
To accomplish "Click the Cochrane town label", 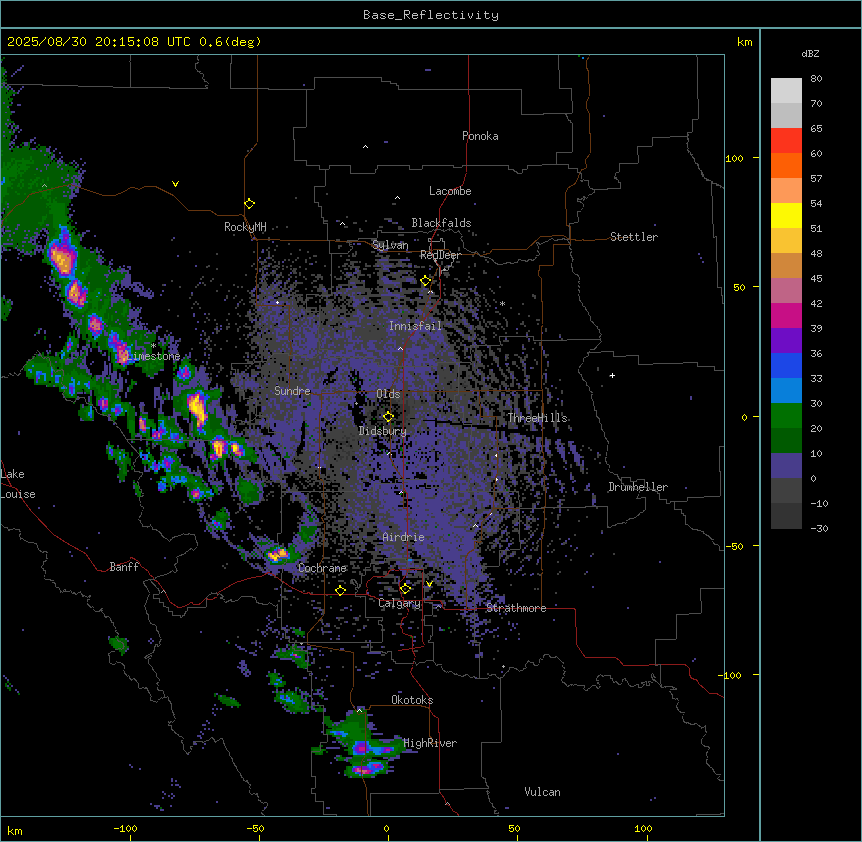I will point(322,568).
